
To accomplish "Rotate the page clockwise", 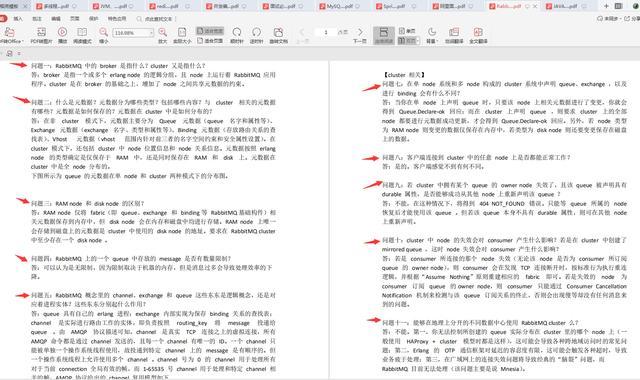I will (x=237, y=35).
